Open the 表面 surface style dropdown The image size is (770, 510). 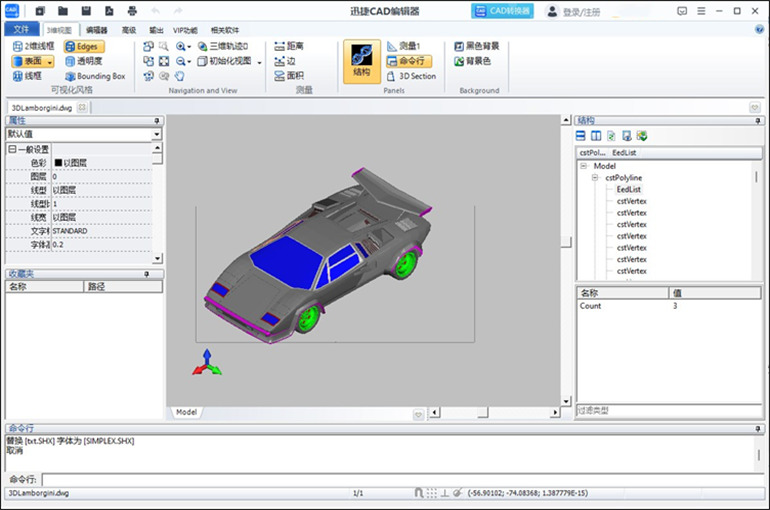point(50,62)
